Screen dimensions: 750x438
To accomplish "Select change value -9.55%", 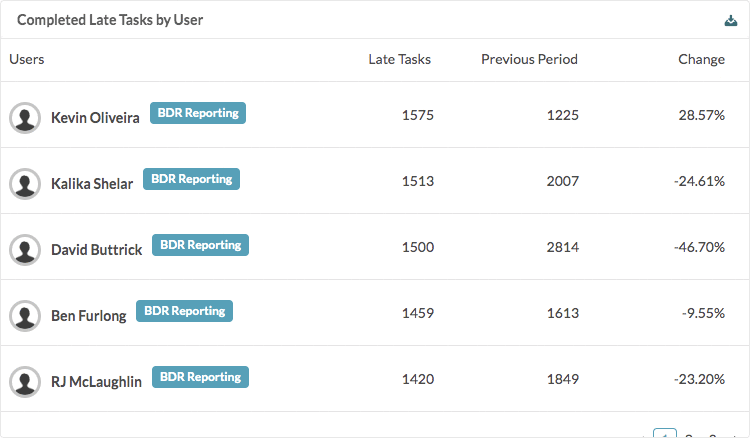I will coord(703,313).
